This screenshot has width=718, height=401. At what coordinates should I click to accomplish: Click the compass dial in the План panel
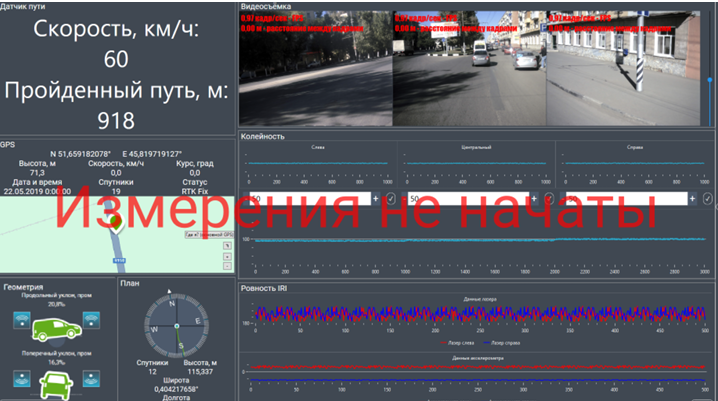pyautogui.click(x=177, y=326)
